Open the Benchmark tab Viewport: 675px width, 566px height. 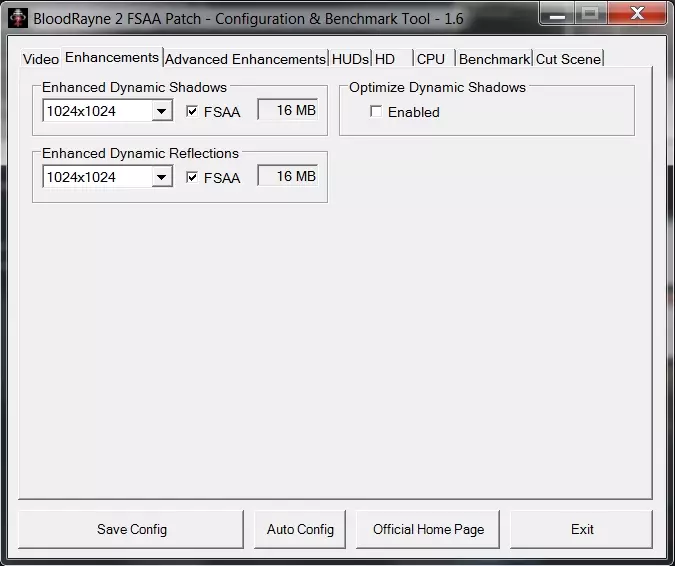point(494,59)
